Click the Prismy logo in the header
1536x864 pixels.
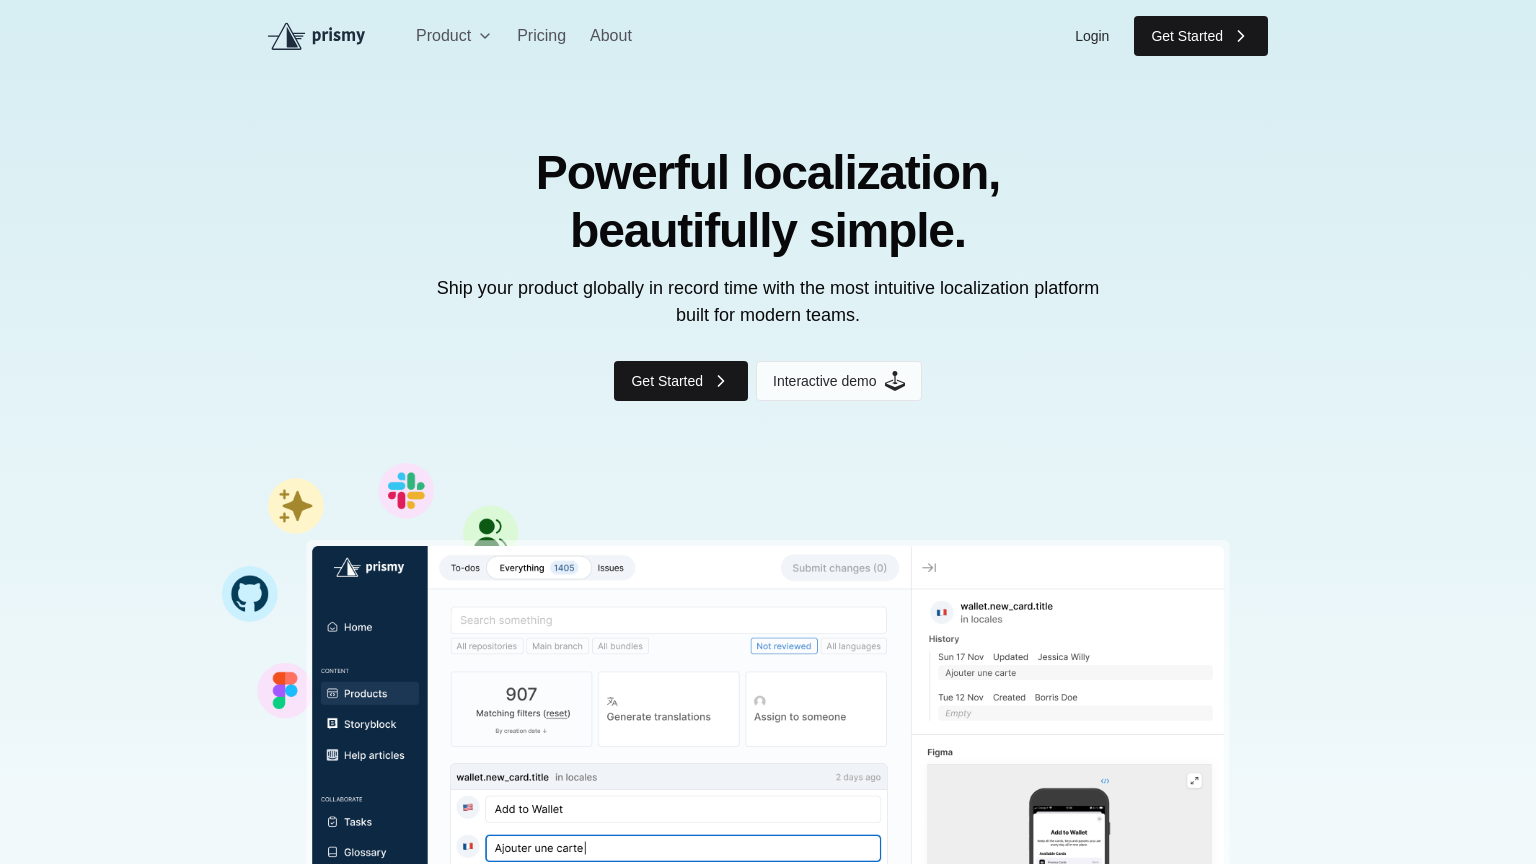(317, 36)
